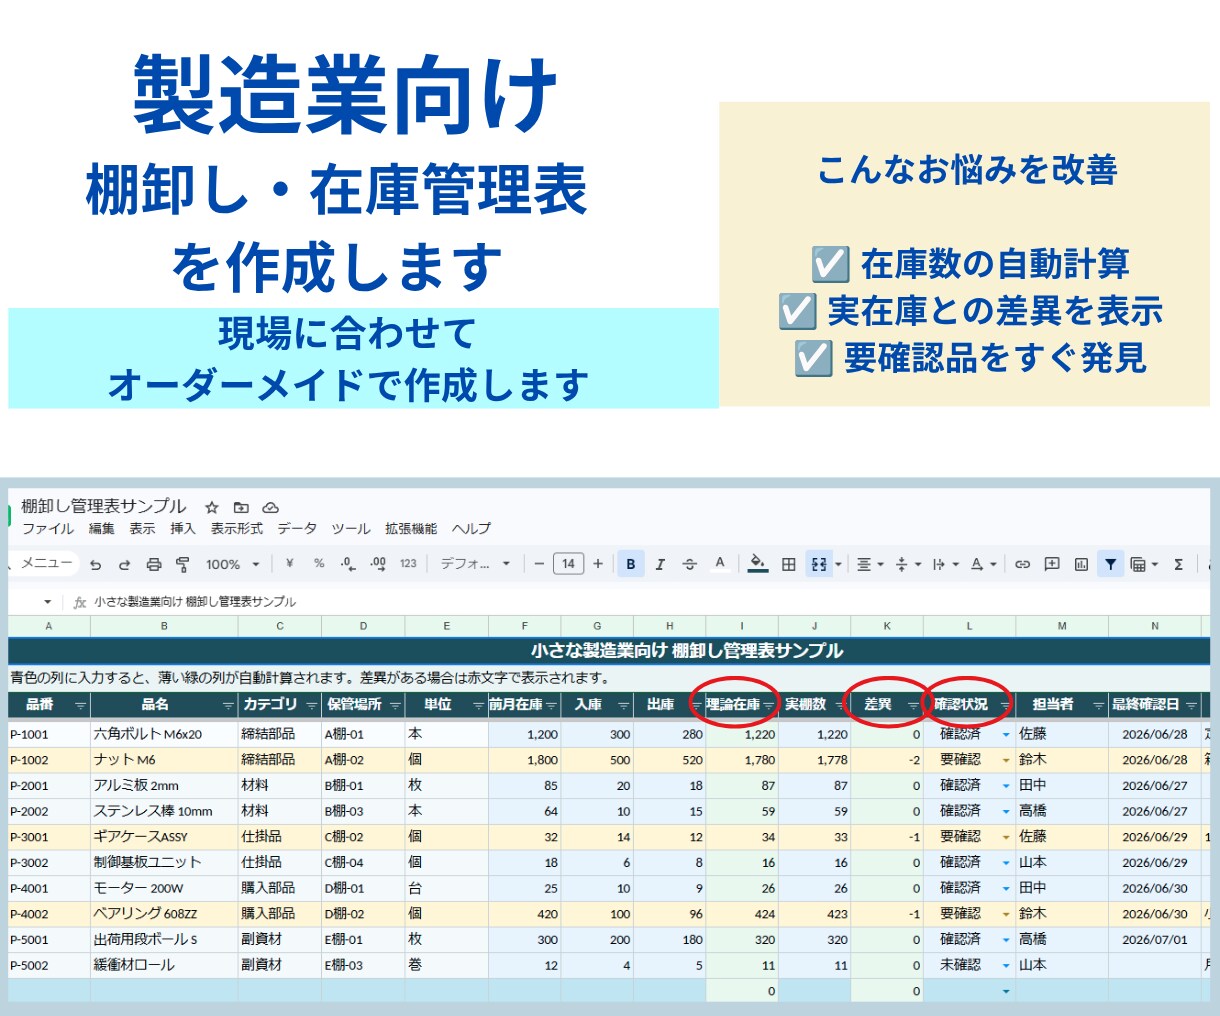Open the メニュー search box
The height and width of the screenshot is (1016, 1220).
[x=45, y=564]
